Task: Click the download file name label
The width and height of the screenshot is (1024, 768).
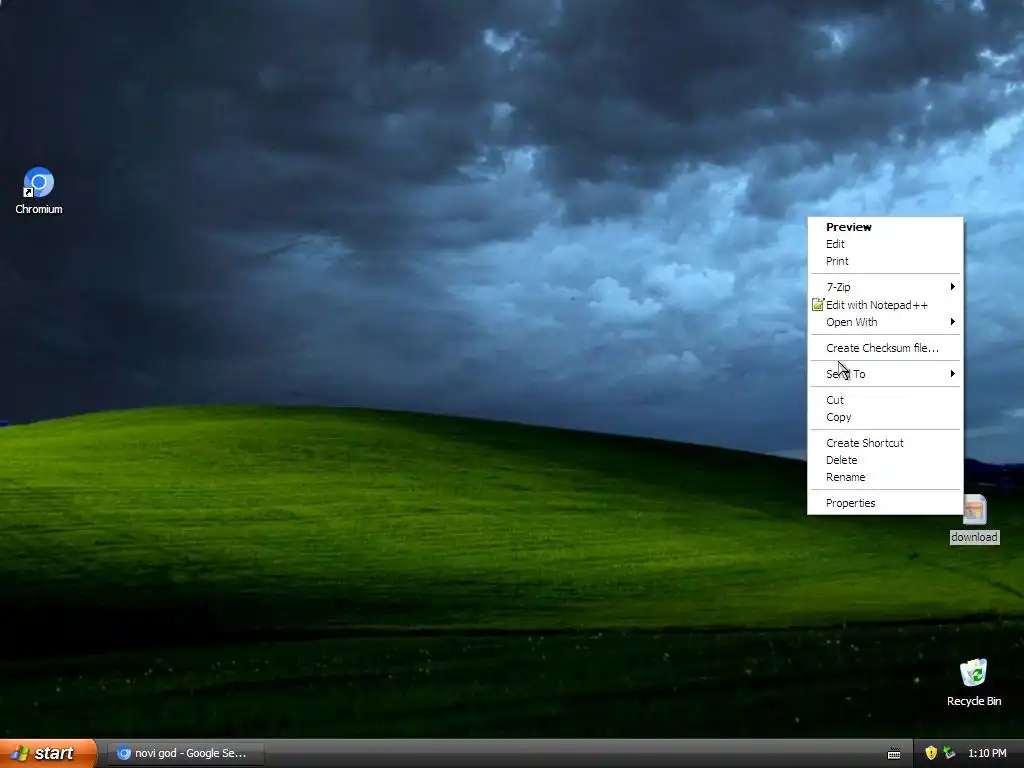Action: pyautogui.click(x=974, y=537)
